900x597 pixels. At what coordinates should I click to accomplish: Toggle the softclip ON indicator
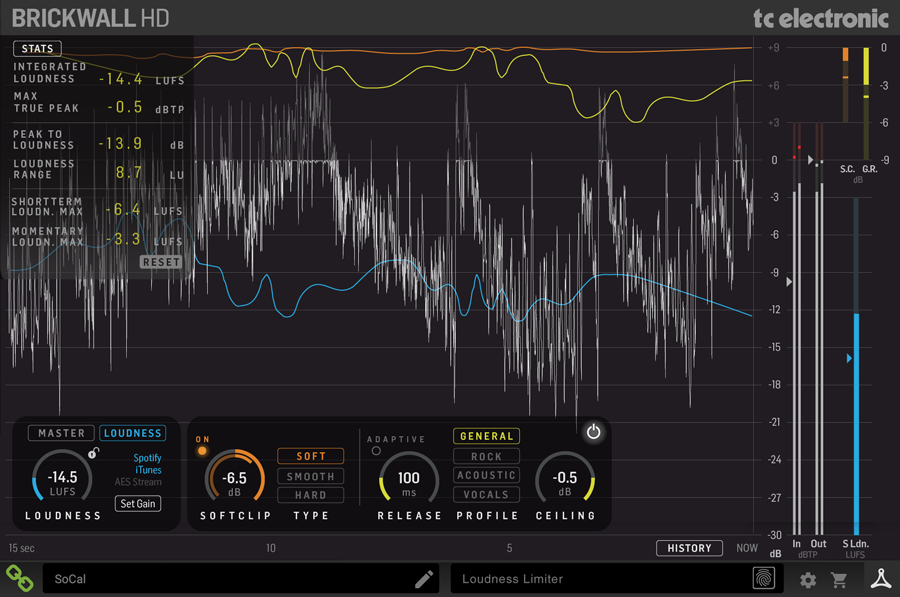click(203, 451)
